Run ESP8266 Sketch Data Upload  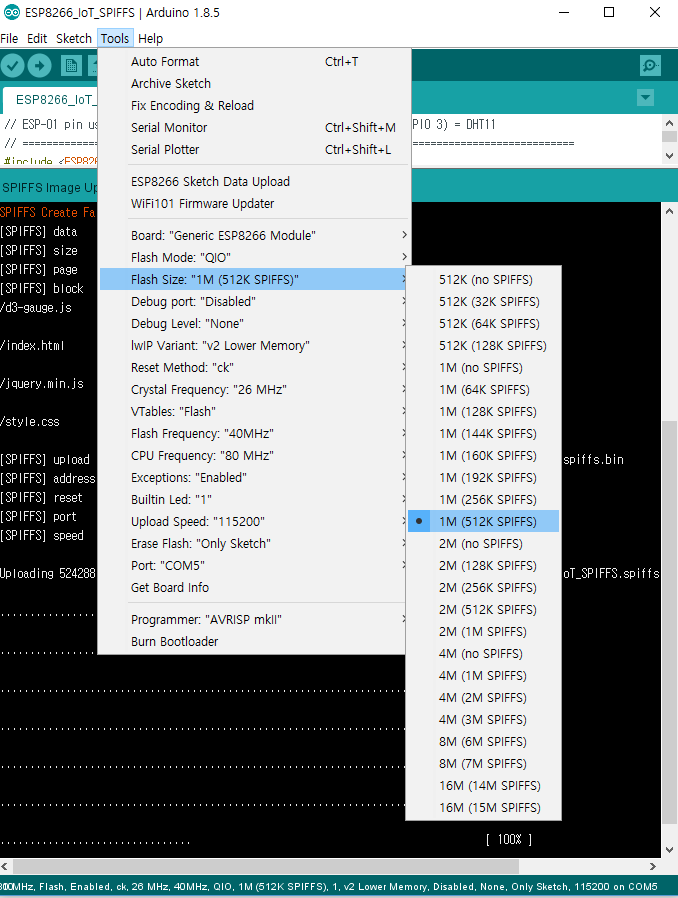pos(254,182)
